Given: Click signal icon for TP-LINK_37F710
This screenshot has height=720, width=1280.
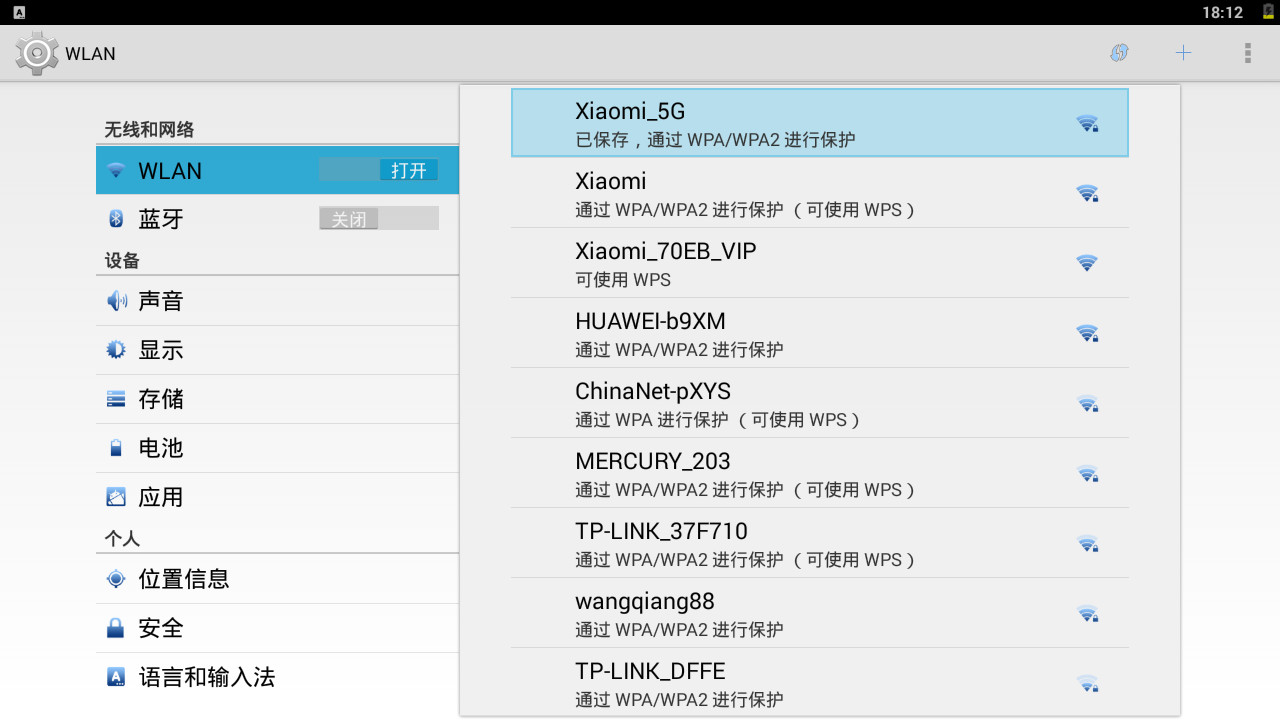Looking at the screenshot, I should pos(1087,543).
